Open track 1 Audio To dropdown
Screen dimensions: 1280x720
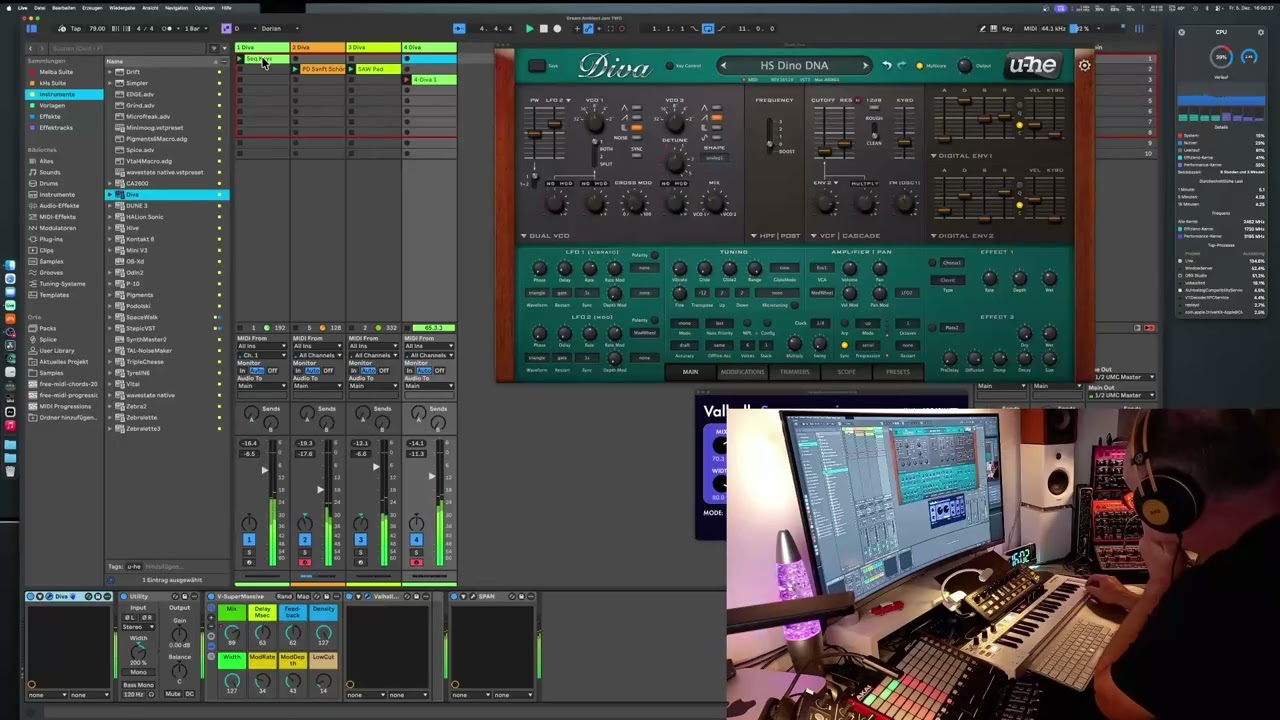tap(263, 385)
